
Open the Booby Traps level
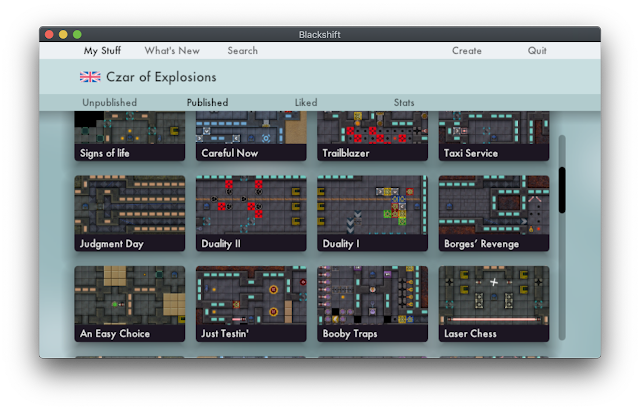(372, 304)
